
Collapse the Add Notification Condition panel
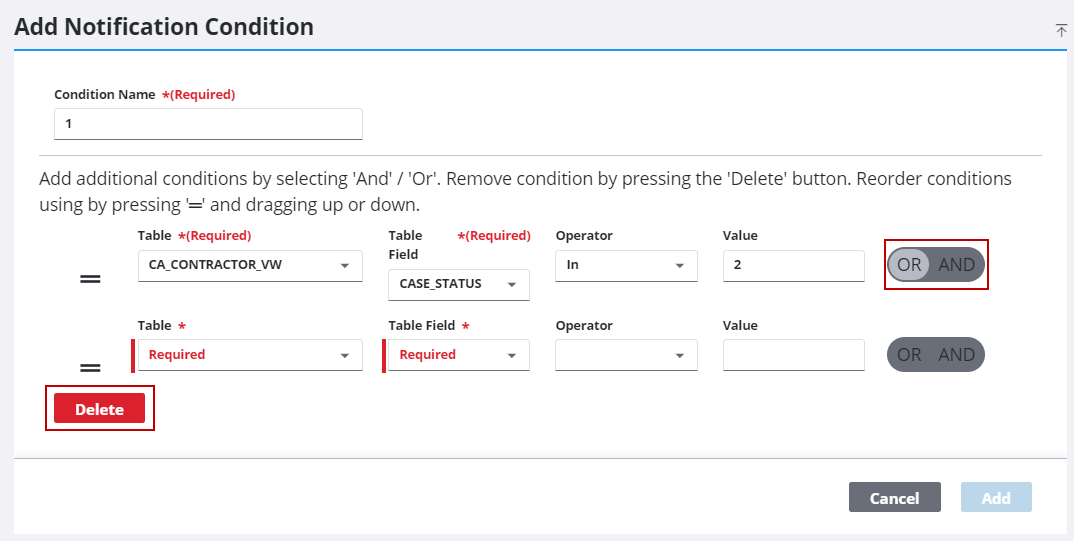(x=1061, y=30)
